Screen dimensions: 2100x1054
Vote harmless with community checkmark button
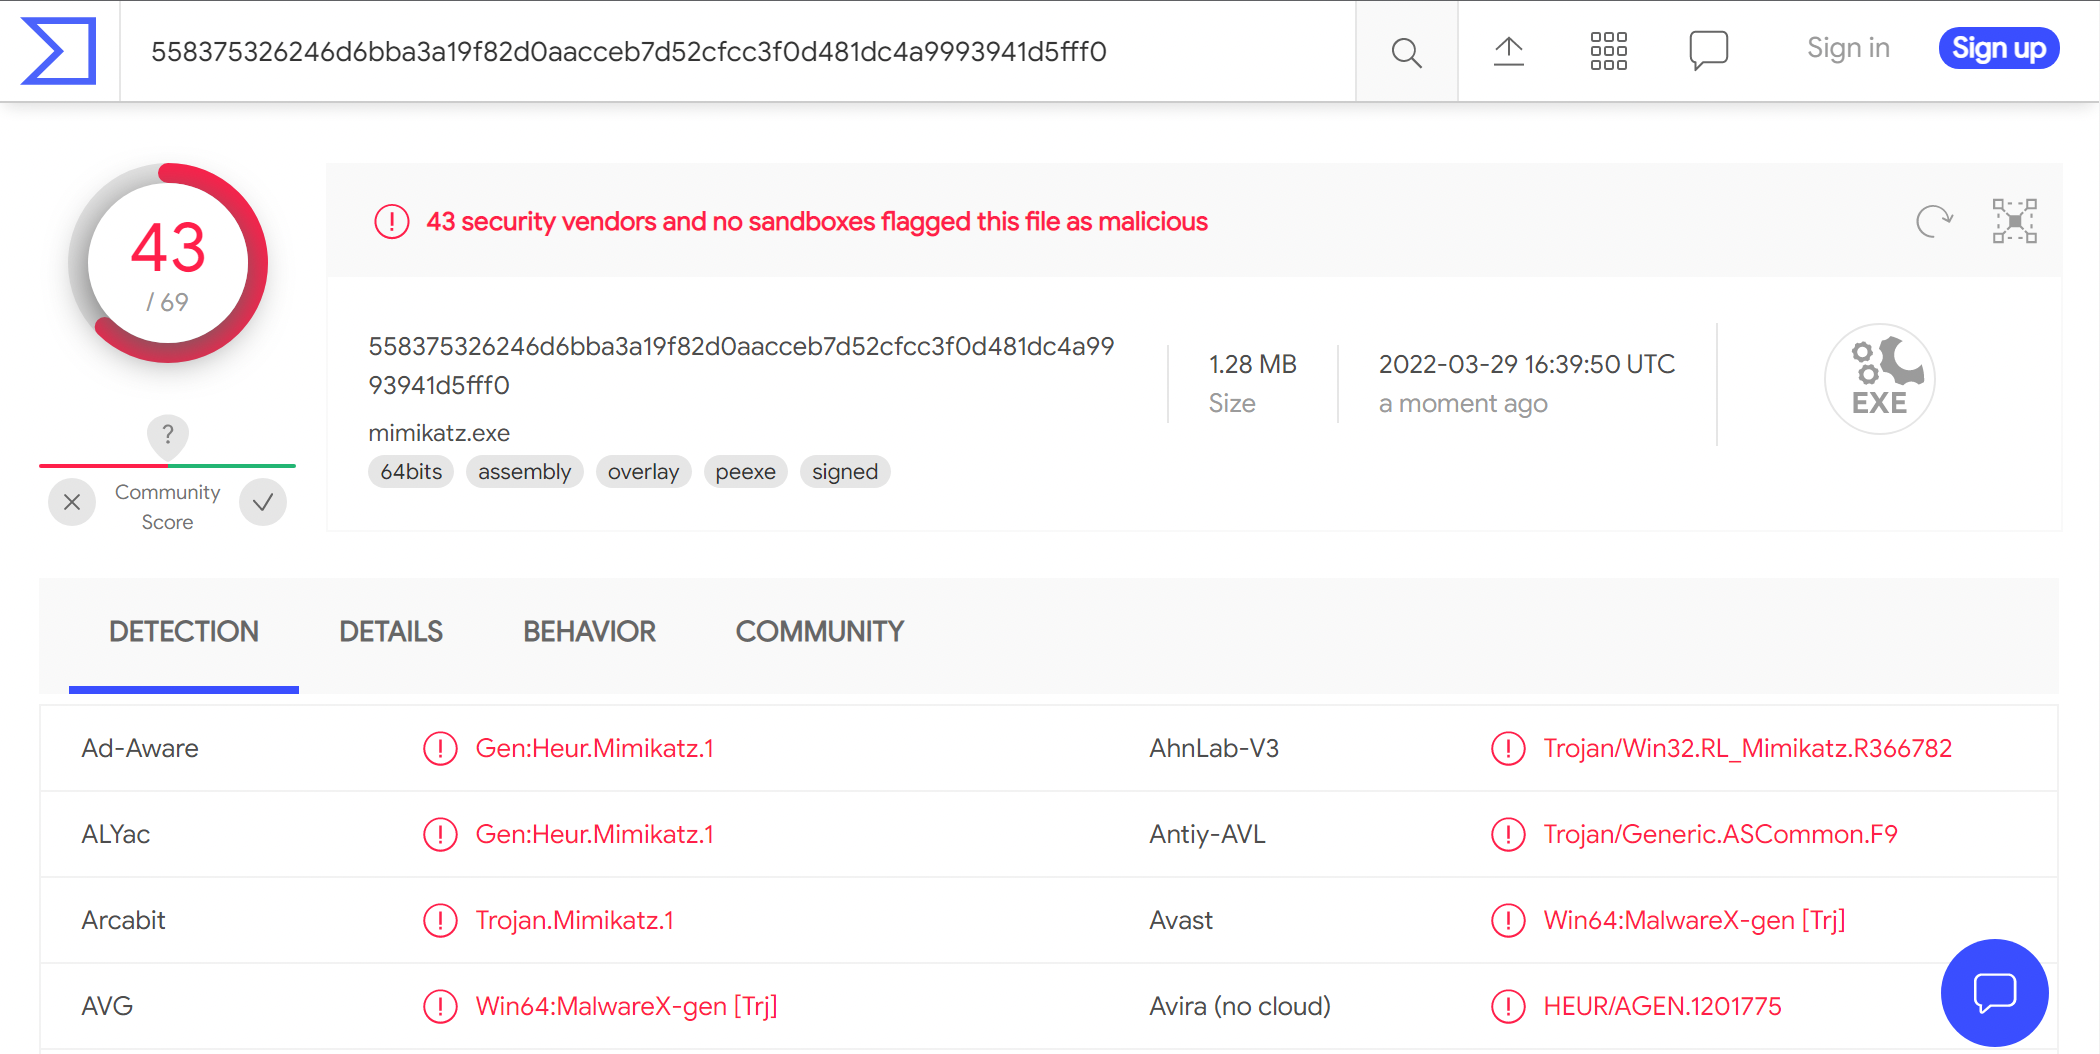[263, 502]
